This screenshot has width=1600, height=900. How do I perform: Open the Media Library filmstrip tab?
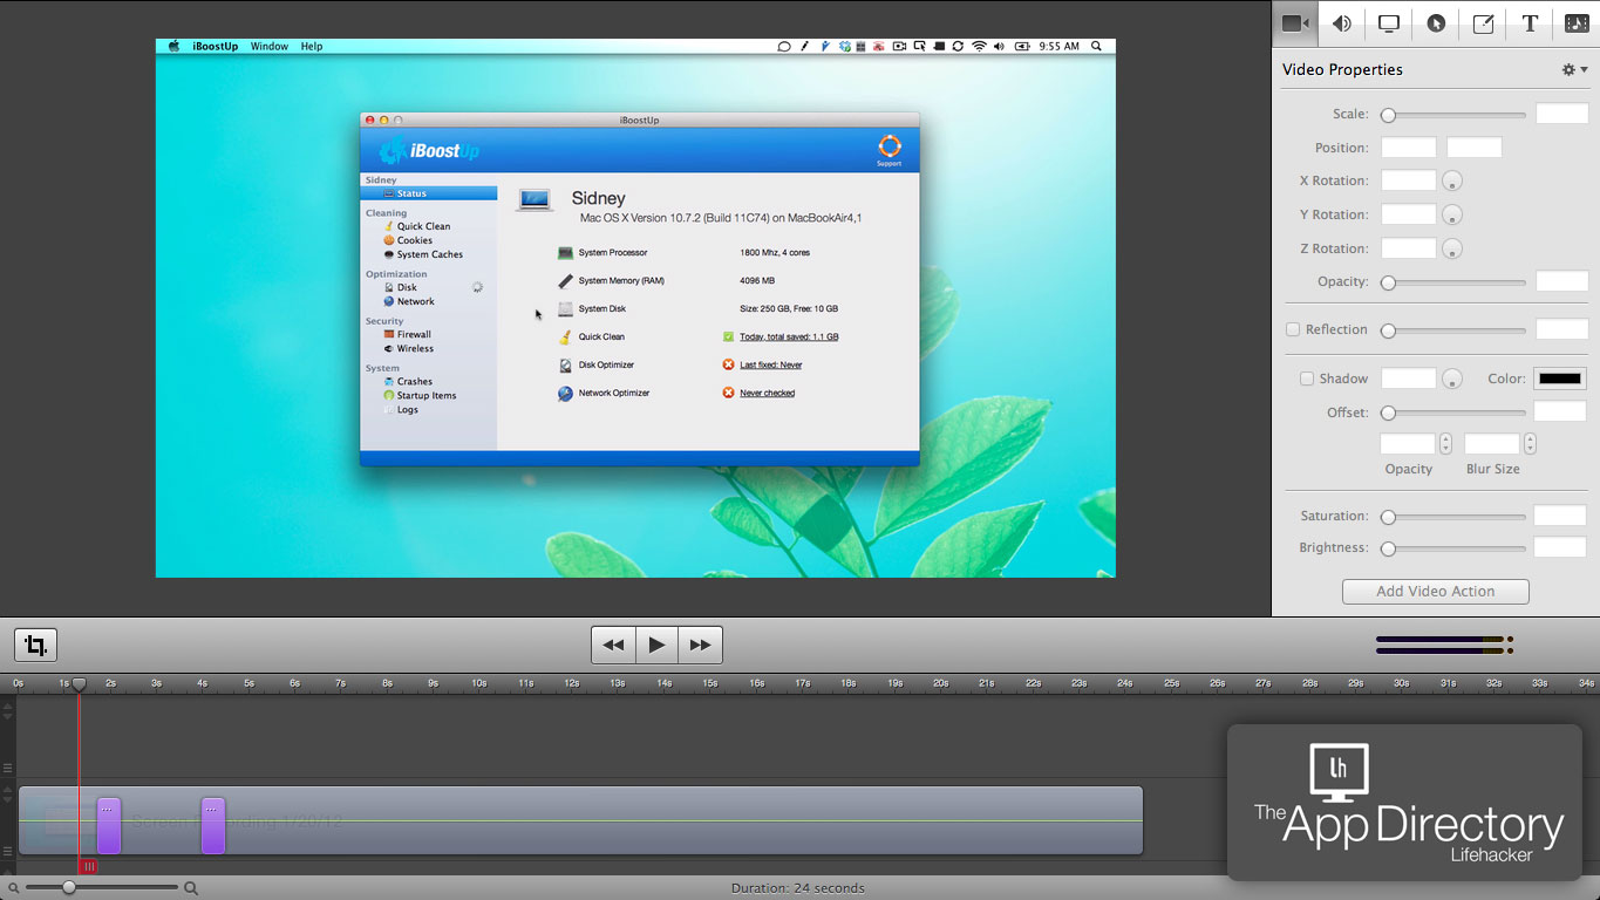1577,23
